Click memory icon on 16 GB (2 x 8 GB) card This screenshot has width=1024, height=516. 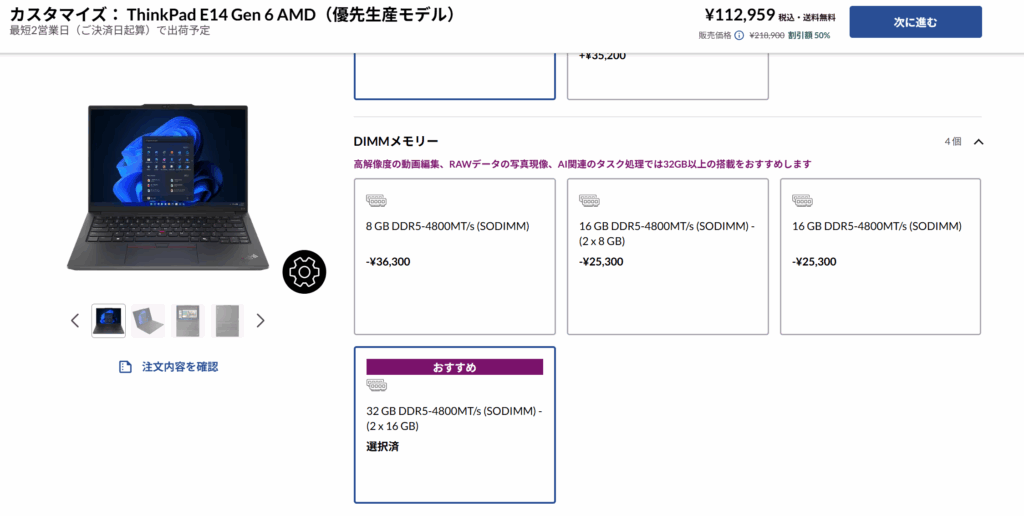click(590, 201)
